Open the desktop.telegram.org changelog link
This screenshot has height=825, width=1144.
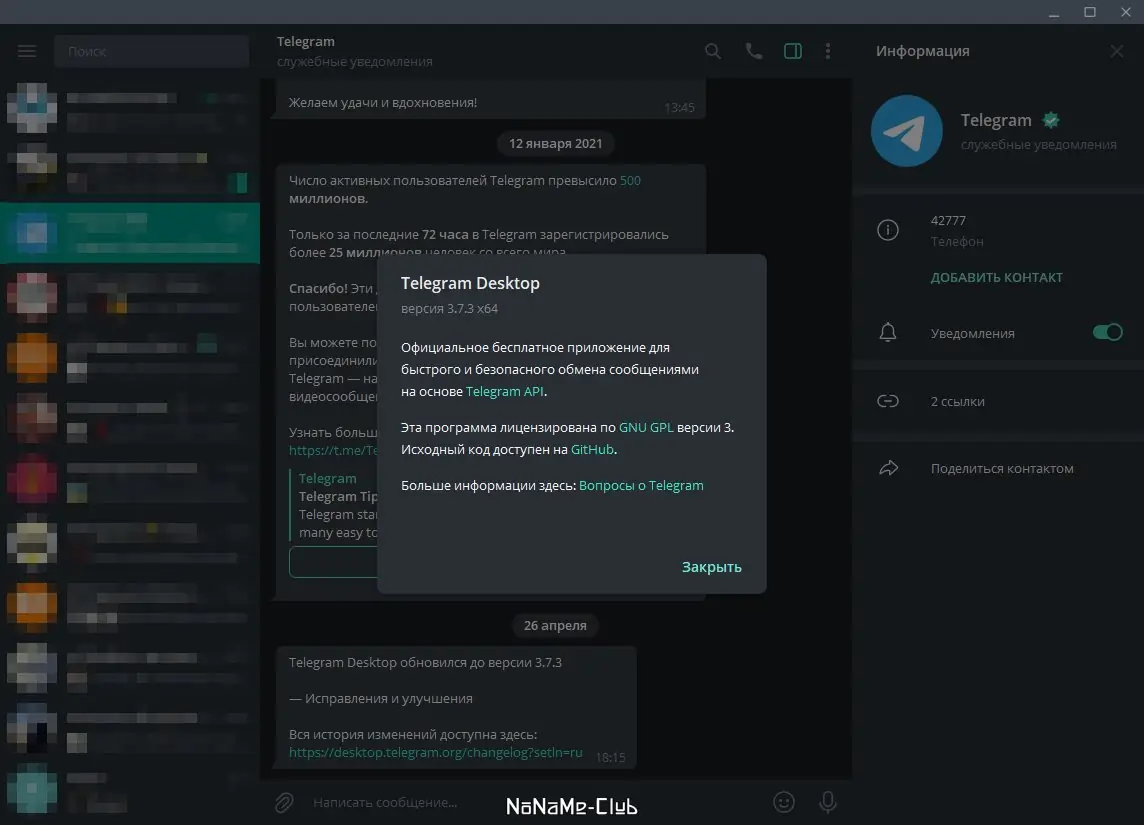click(436, 752)
